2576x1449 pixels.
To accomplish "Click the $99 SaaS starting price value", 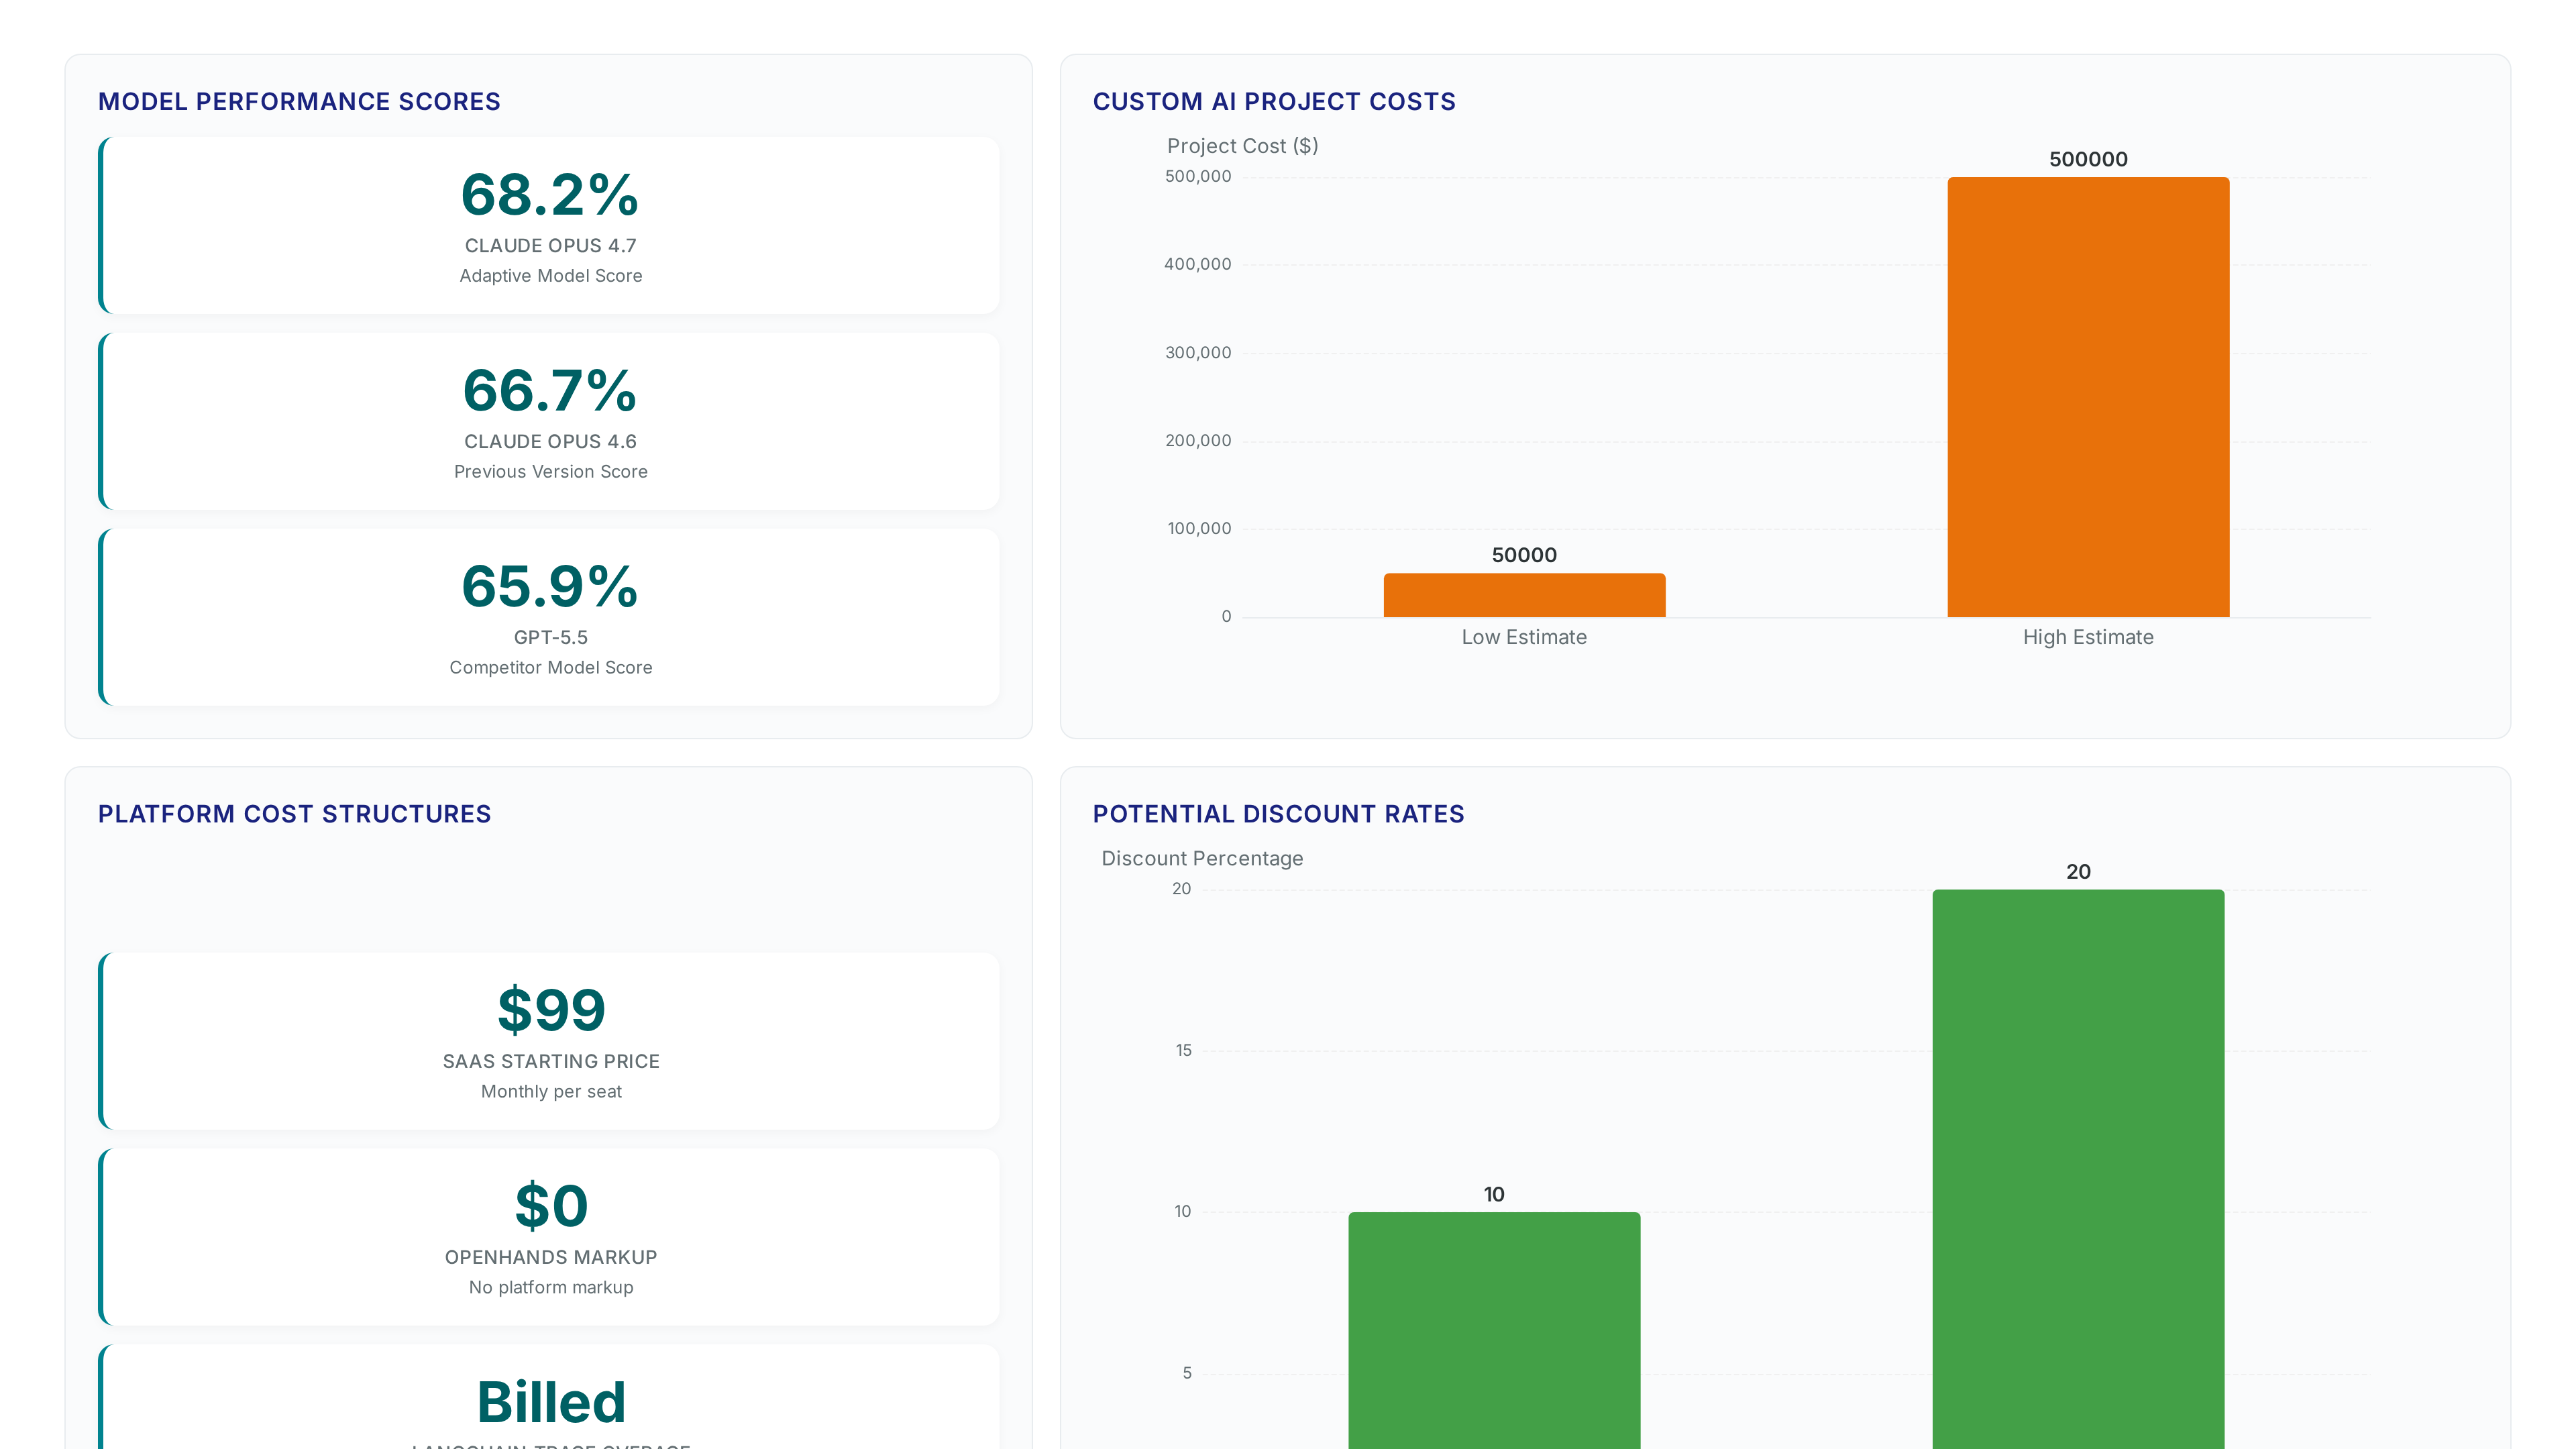I will pyautogui.click(x=551, y=1010).
